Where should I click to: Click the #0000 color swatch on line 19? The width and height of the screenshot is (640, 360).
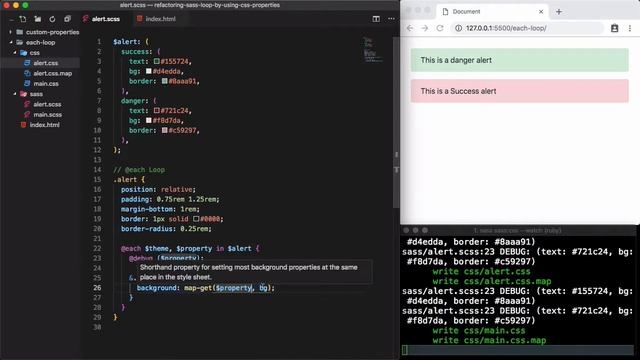(x=196, y=219)
